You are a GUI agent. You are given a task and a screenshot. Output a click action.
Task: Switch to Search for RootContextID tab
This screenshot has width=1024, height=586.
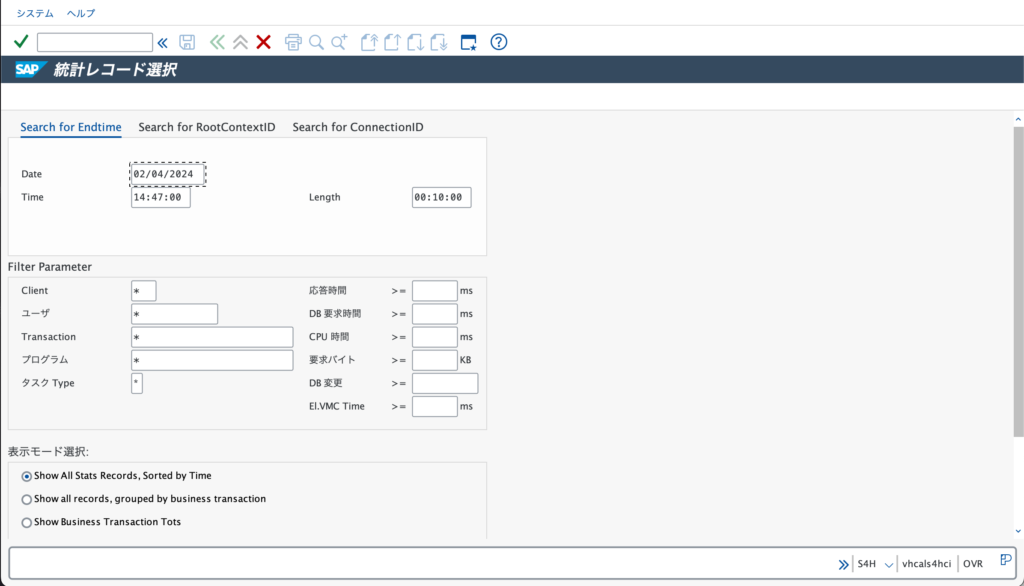(206, 127)
